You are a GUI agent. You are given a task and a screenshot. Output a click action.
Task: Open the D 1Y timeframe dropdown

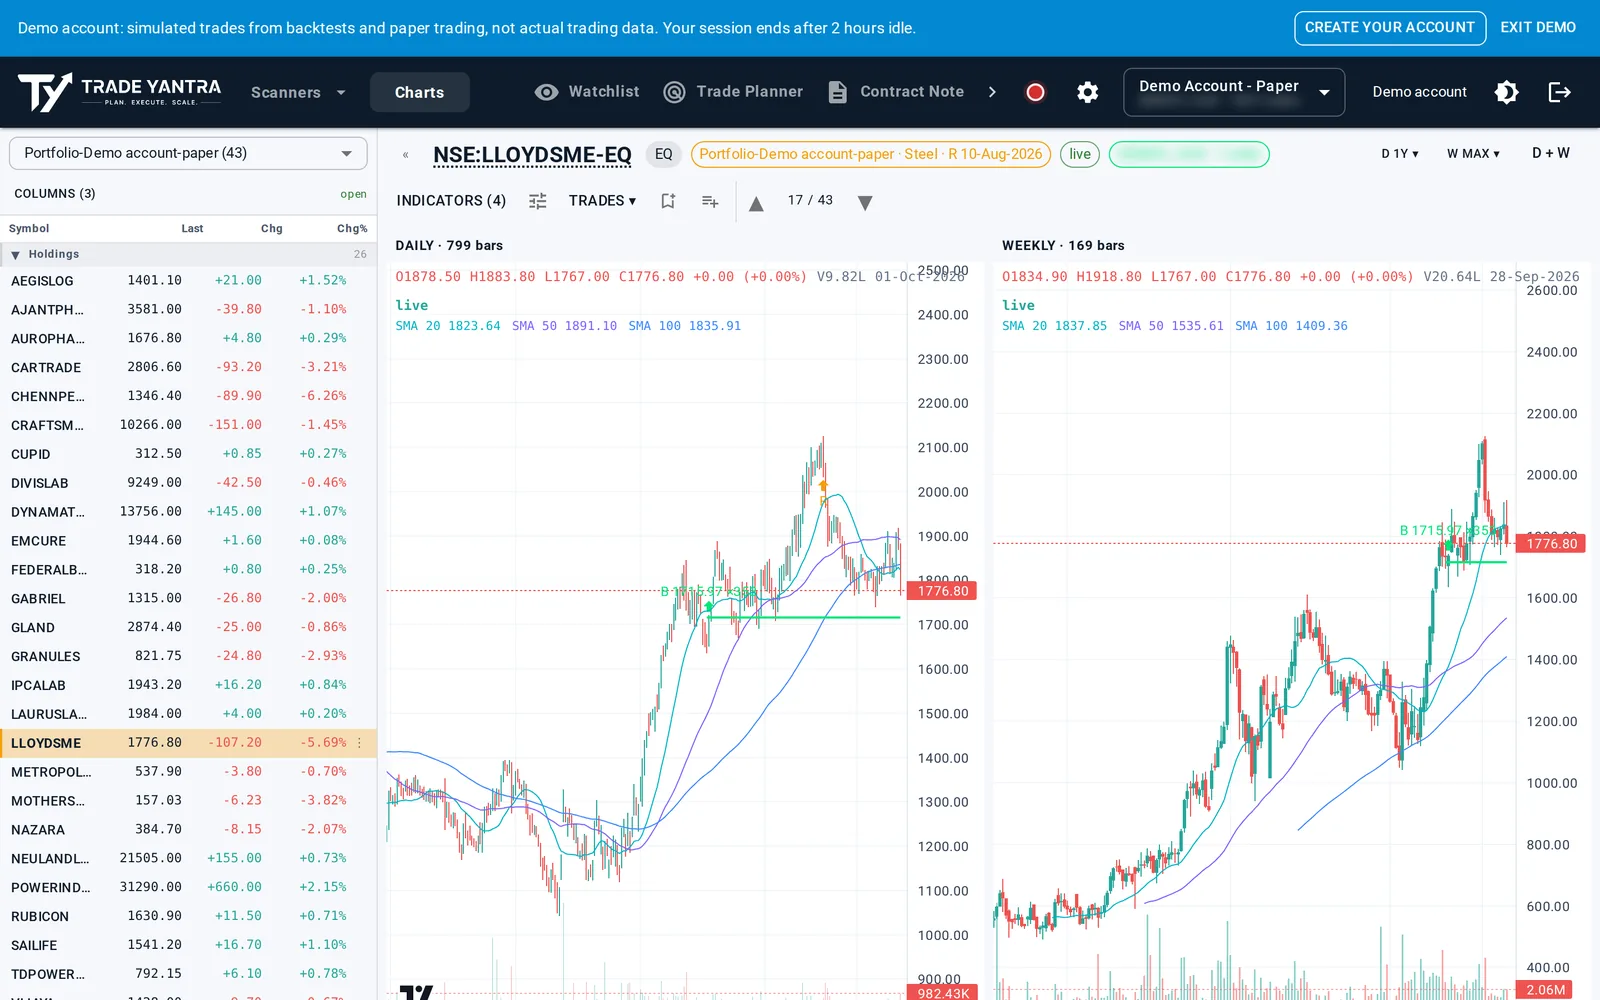[1400, 154]
